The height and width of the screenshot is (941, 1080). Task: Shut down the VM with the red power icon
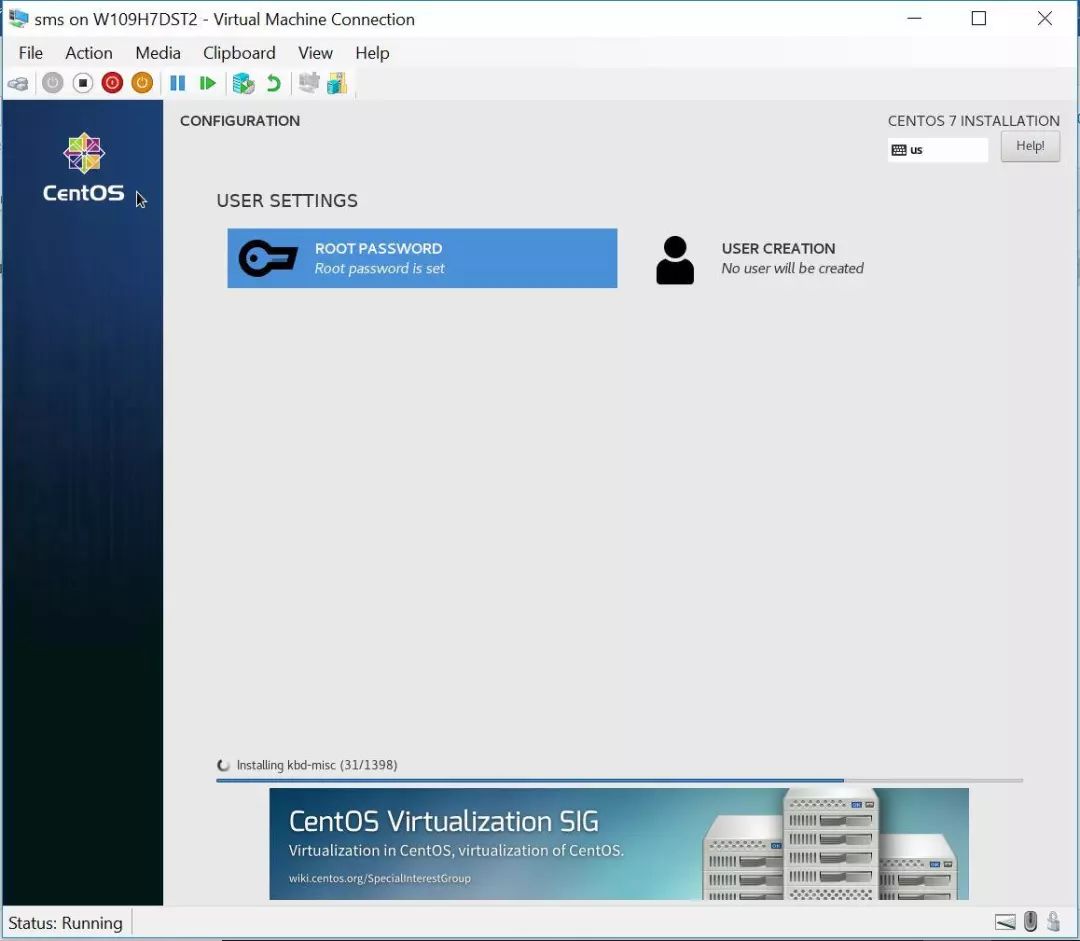coord(112,83)
